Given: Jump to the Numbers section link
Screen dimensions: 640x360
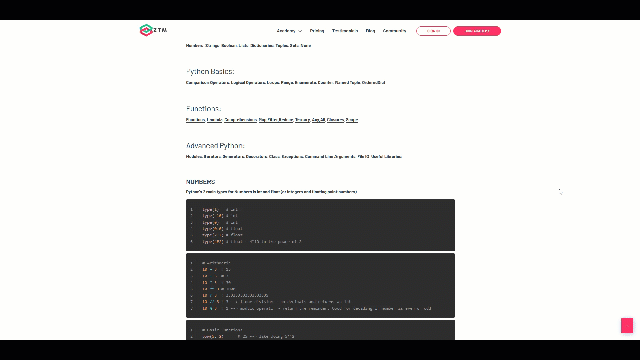Looking at the screenshot, I should pos(195,46).
